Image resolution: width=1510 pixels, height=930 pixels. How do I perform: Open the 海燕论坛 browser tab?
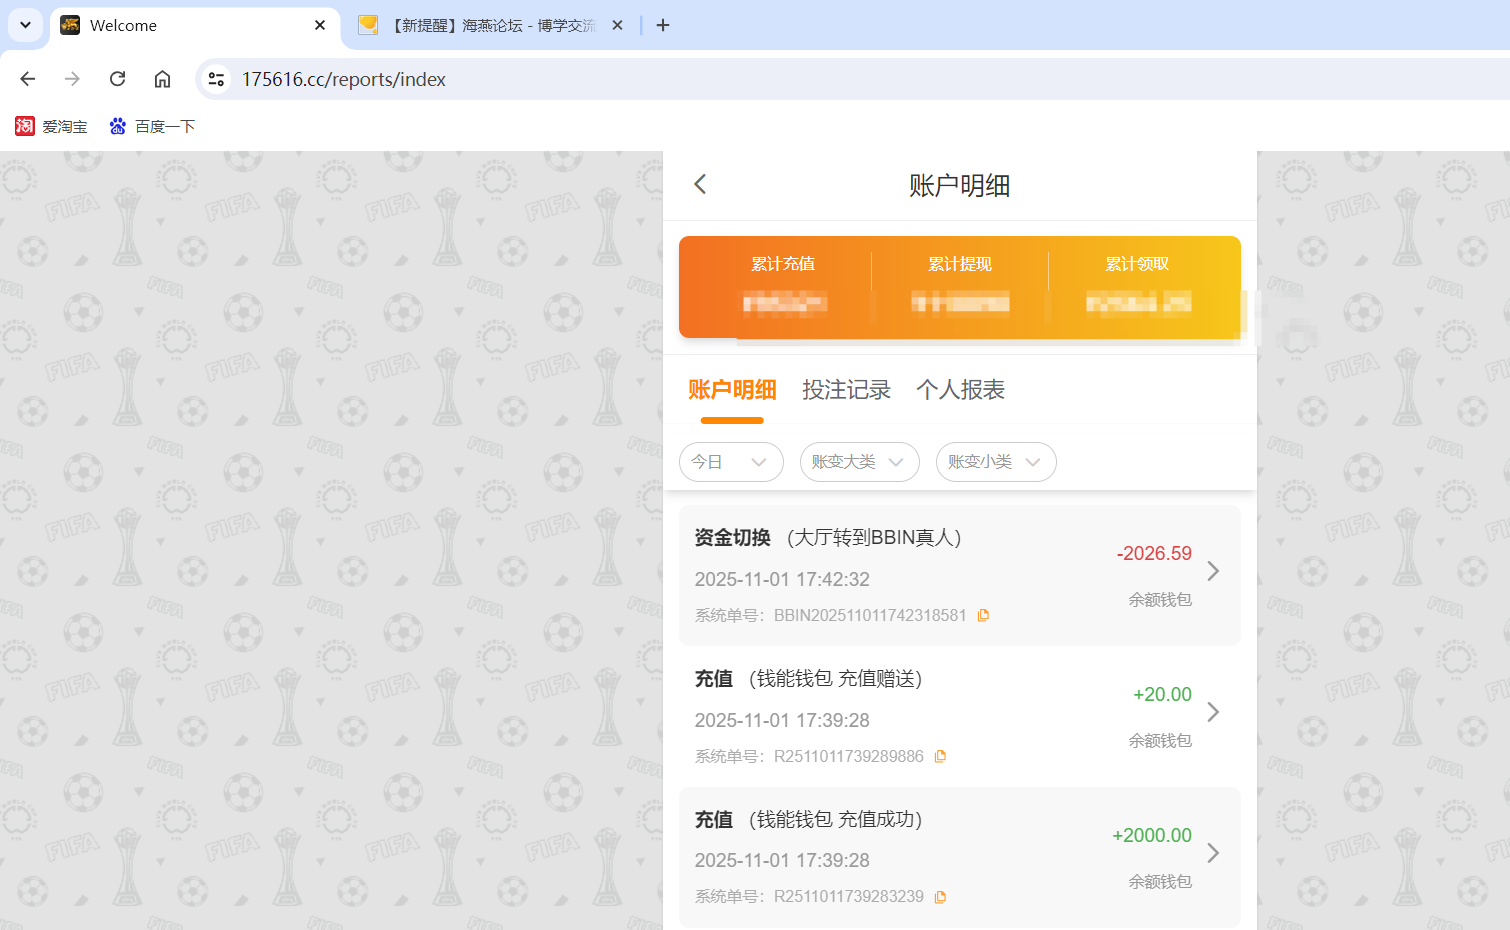[480, 25]
